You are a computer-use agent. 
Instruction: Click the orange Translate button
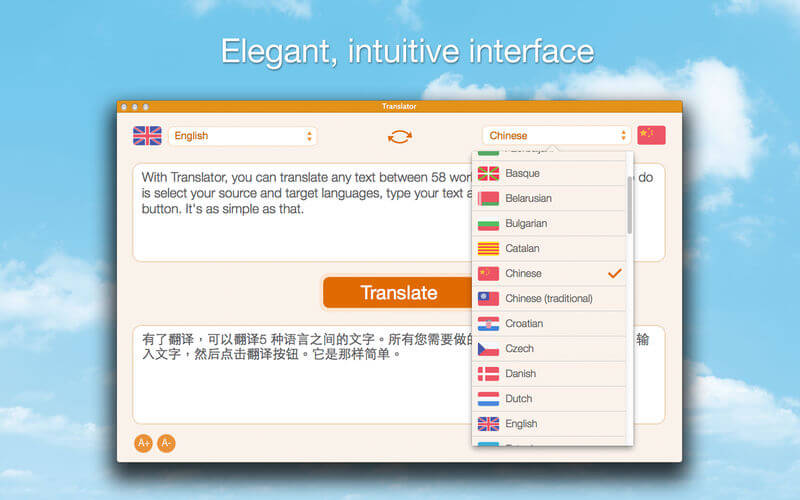click(x=398, y=293)
